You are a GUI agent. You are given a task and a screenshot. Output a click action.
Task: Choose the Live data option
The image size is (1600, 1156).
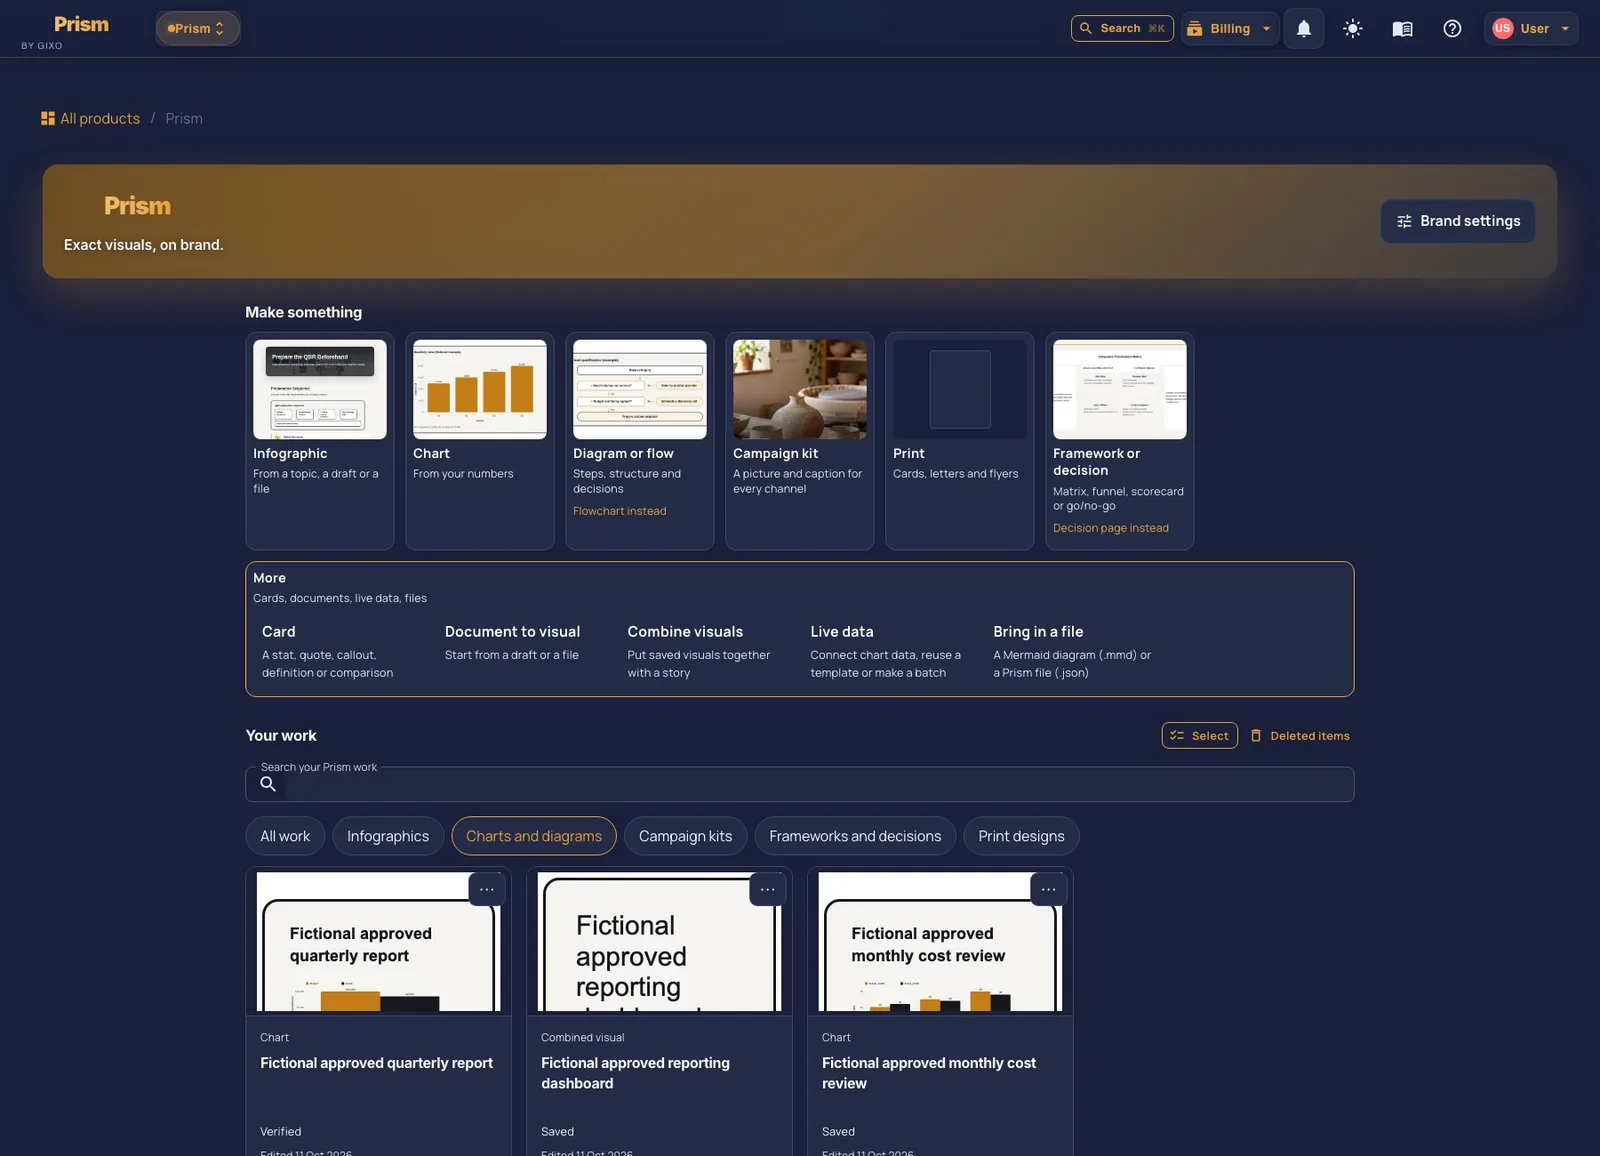(x=885, y=651)
